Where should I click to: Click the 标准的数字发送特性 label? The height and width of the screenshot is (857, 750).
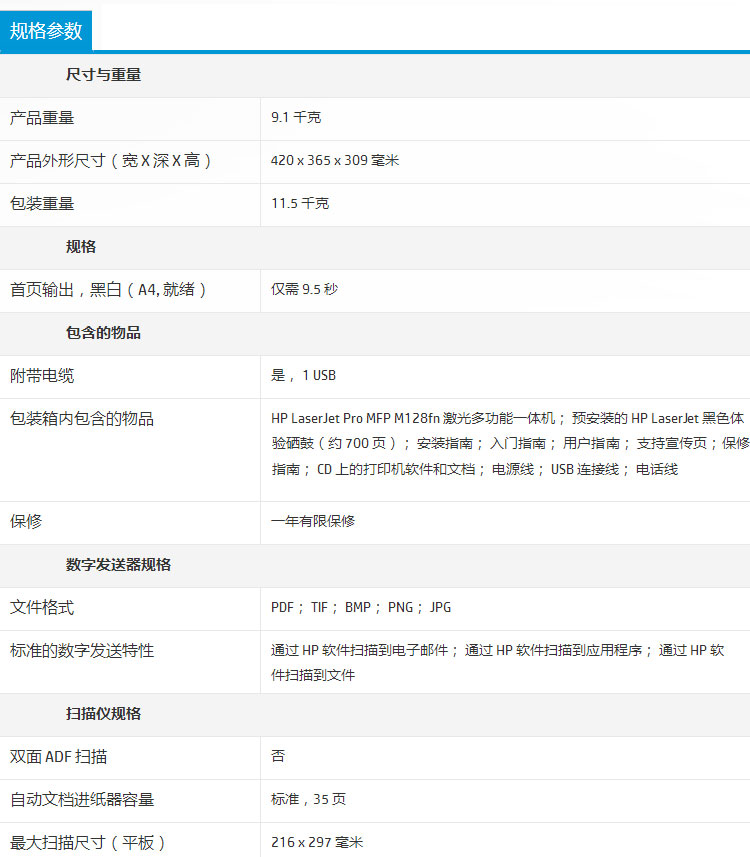coord(82,650)
